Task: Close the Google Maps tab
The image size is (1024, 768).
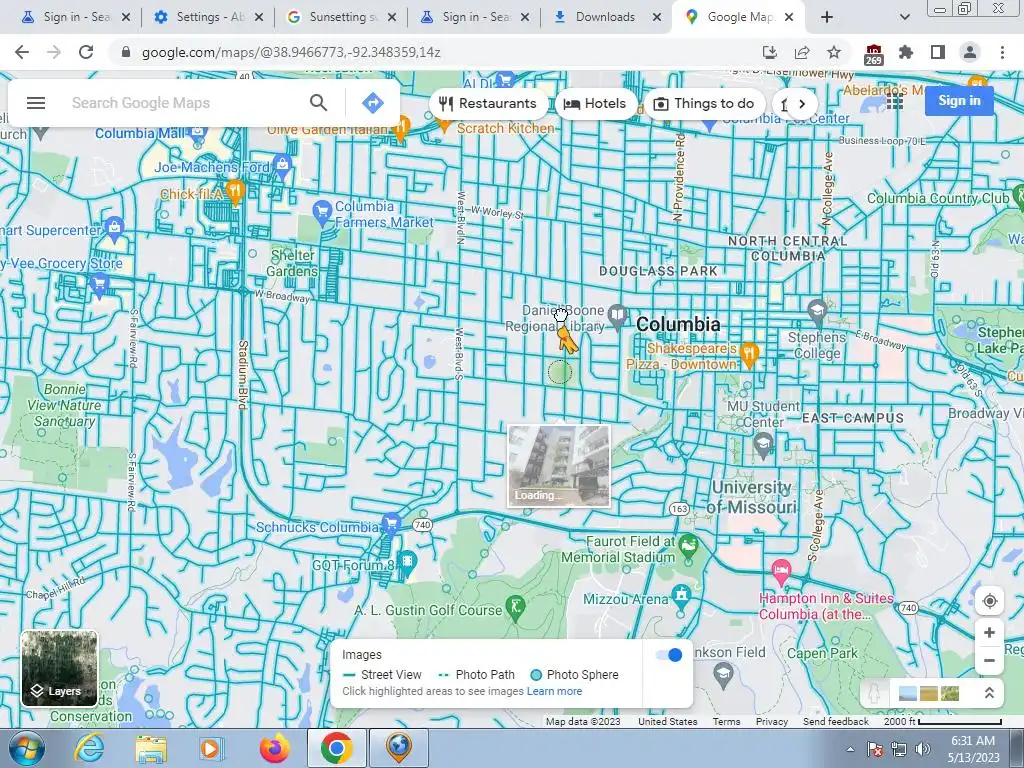Action: click(789, 17)
